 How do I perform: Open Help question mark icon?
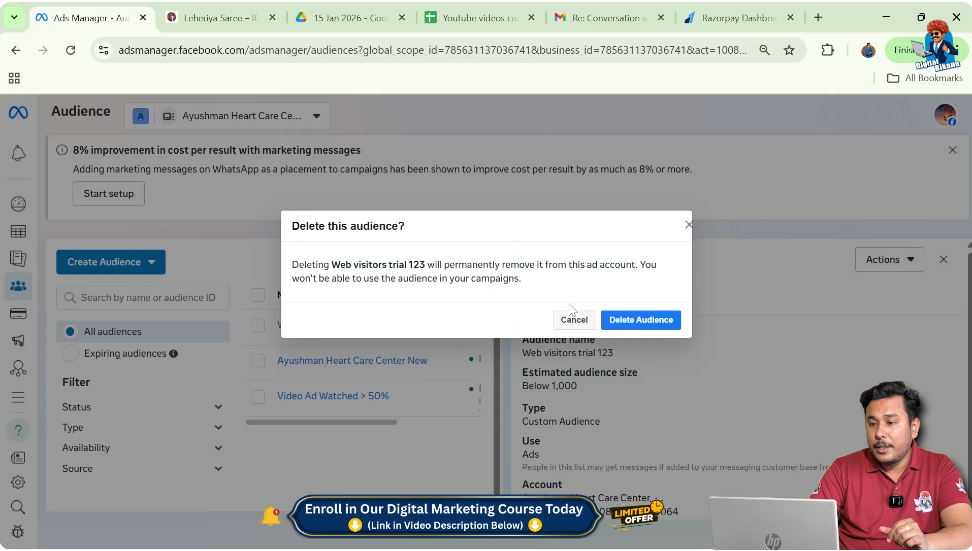pyautogui.click(x=19, y=430)
